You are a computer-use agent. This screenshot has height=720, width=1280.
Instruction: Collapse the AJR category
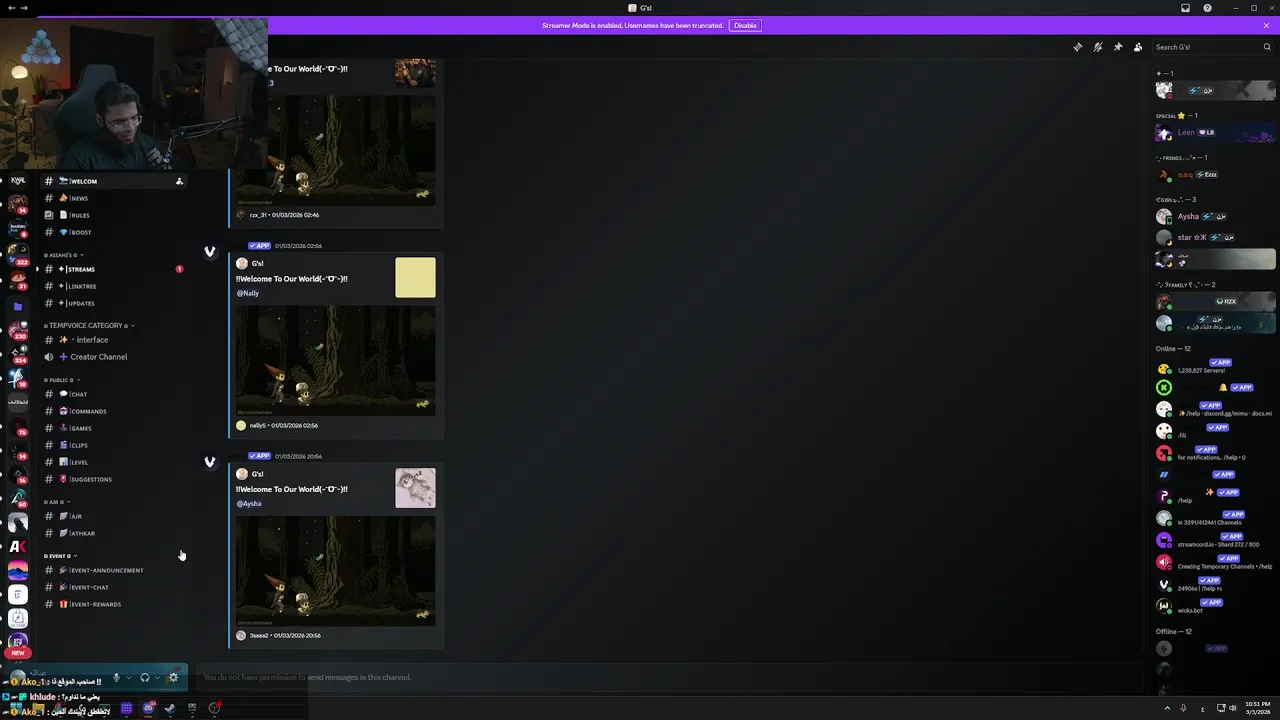tap(56, 502)
